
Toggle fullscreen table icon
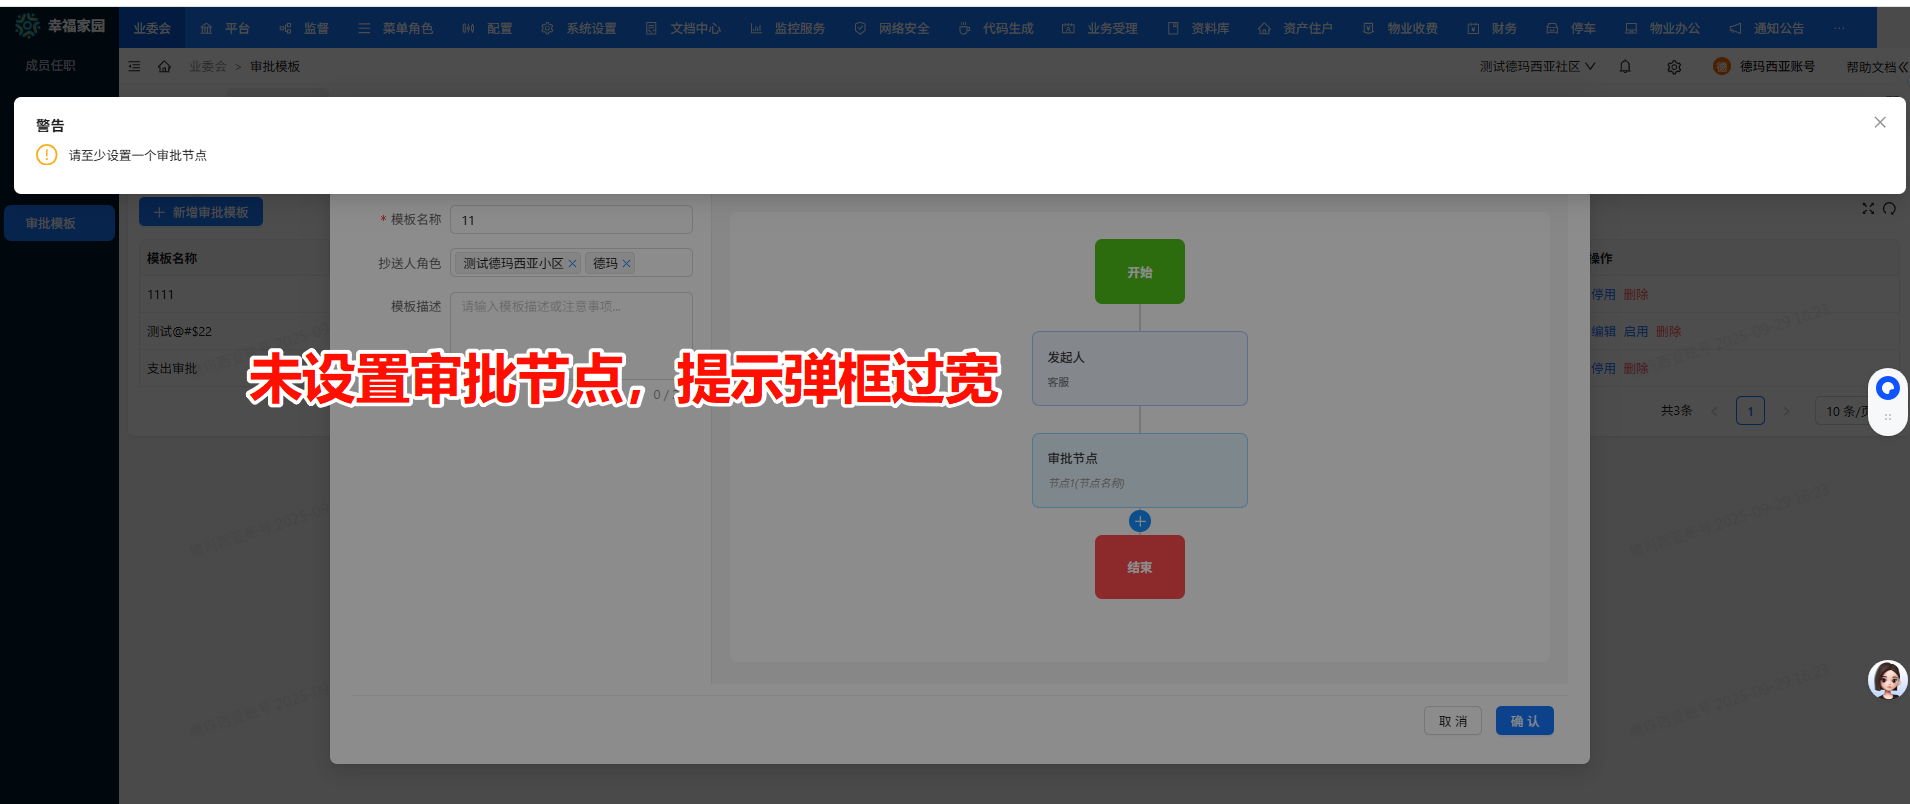[x=1868, y=208]
